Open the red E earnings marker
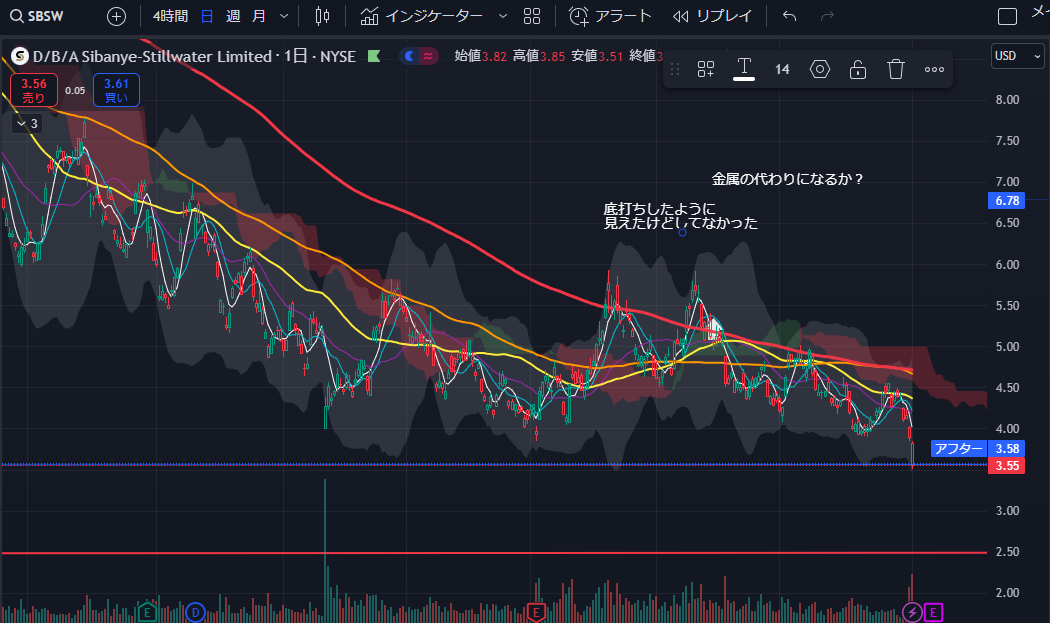Viewport: 1050px width, 623px height. (x=536, y=612)
